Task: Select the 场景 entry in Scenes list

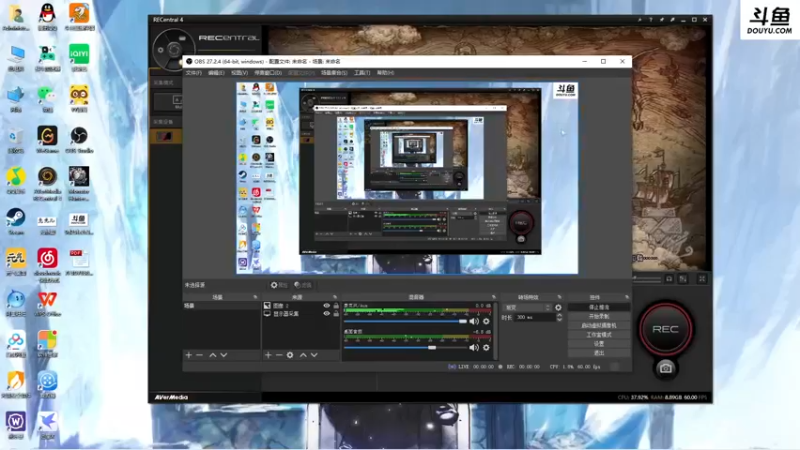Action: [221, 306]
